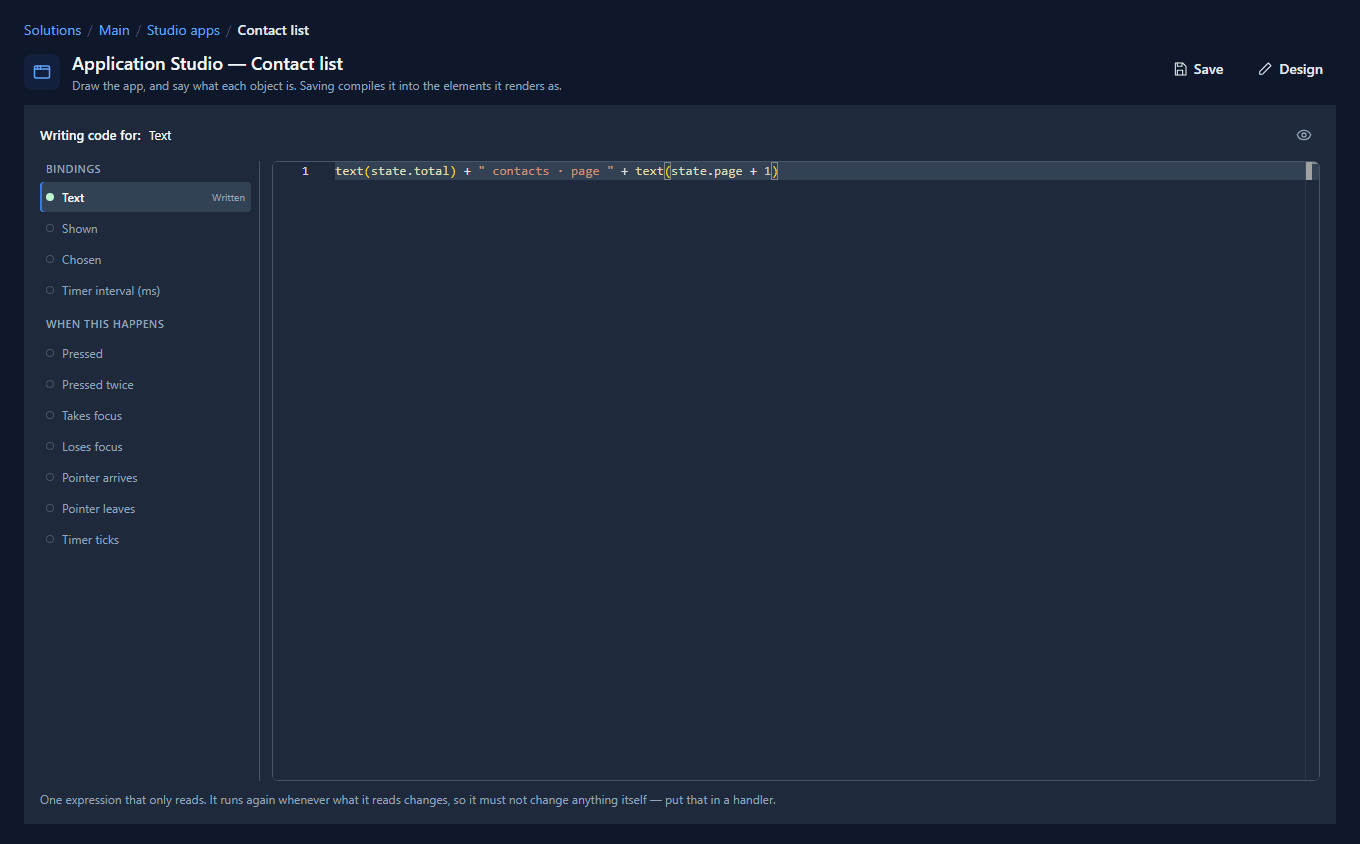Click the Written status label on Text
1360x844 pixels.
(228, 197)
